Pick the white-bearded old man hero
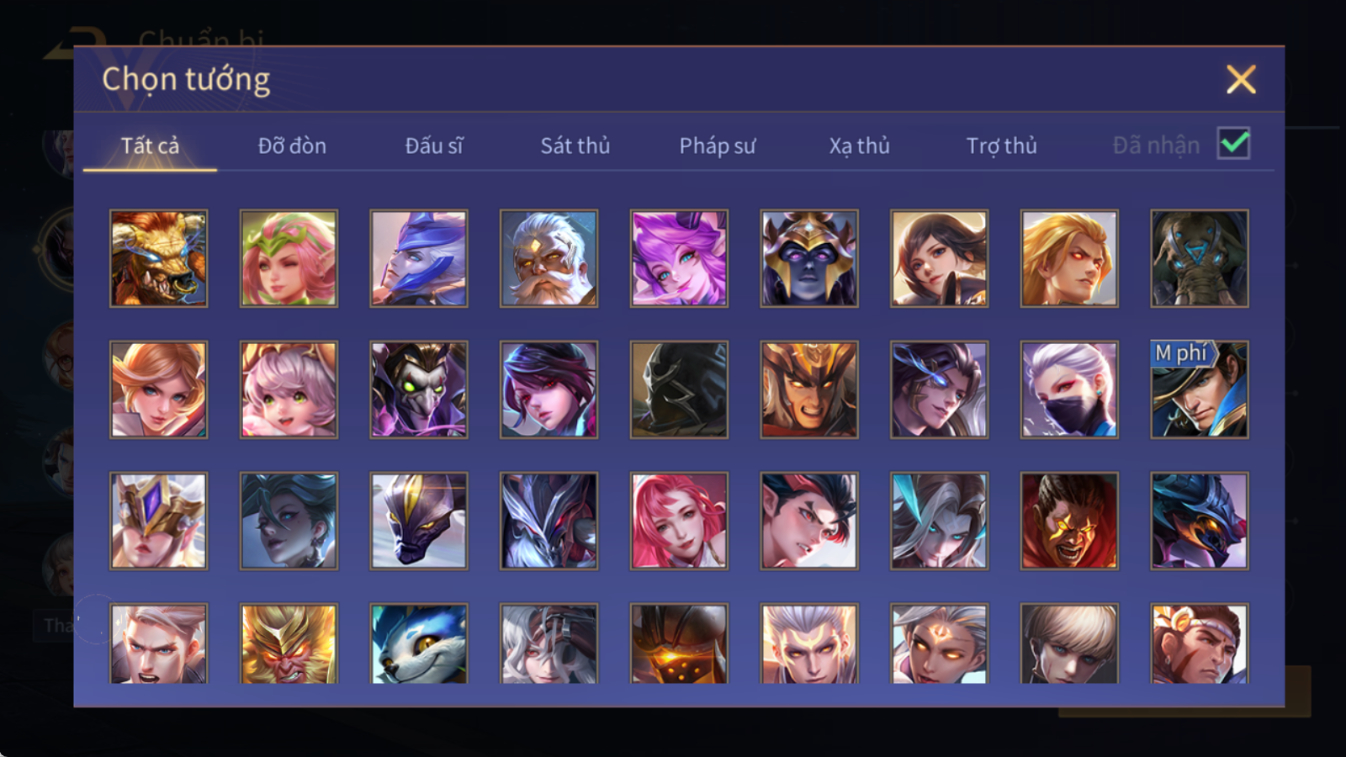The image size is (1346, 757). tap(549, 258)
